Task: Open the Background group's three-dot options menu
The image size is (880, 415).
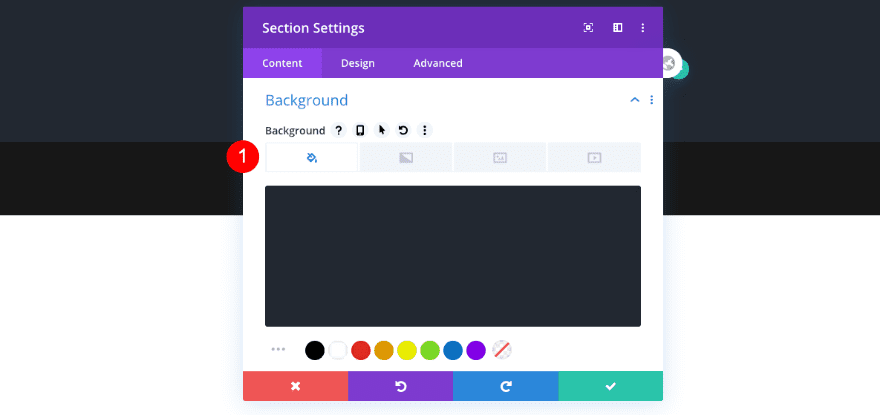Action: pos(651,100)
